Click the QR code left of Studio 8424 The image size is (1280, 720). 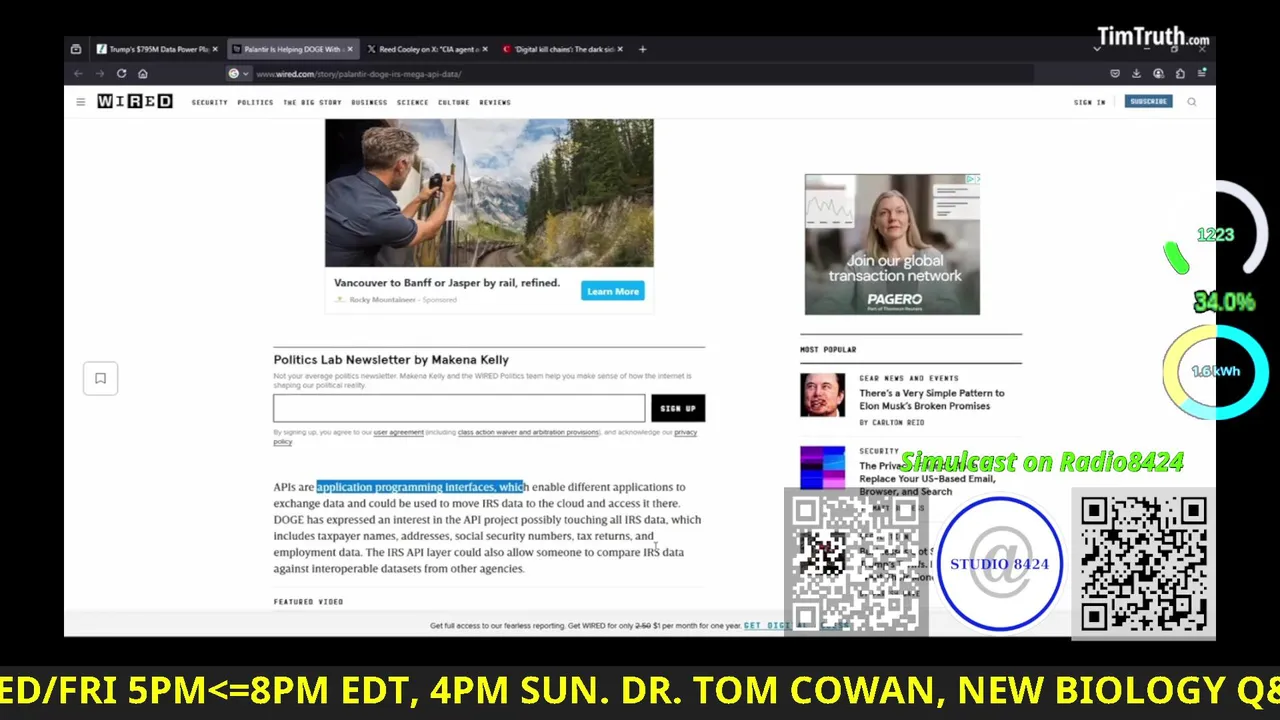click(856, 563)
